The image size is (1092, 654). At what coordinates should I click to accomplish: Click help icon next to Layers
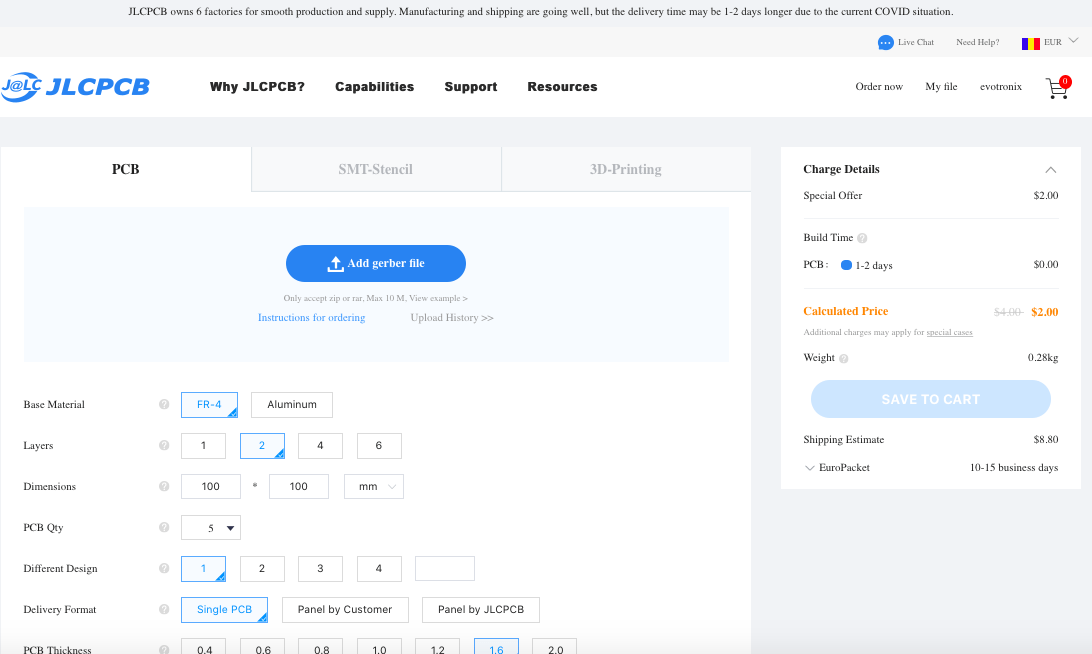pos(164,445)
